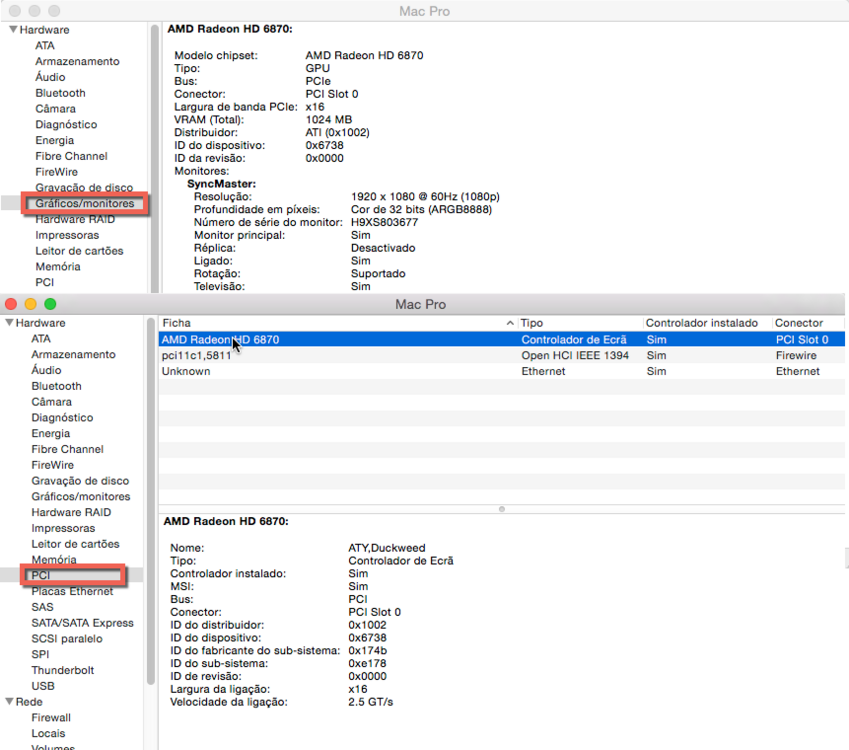Screen dimensions: 849x750
Task: Open the USB sidebar entry
Action: (43, 686)
